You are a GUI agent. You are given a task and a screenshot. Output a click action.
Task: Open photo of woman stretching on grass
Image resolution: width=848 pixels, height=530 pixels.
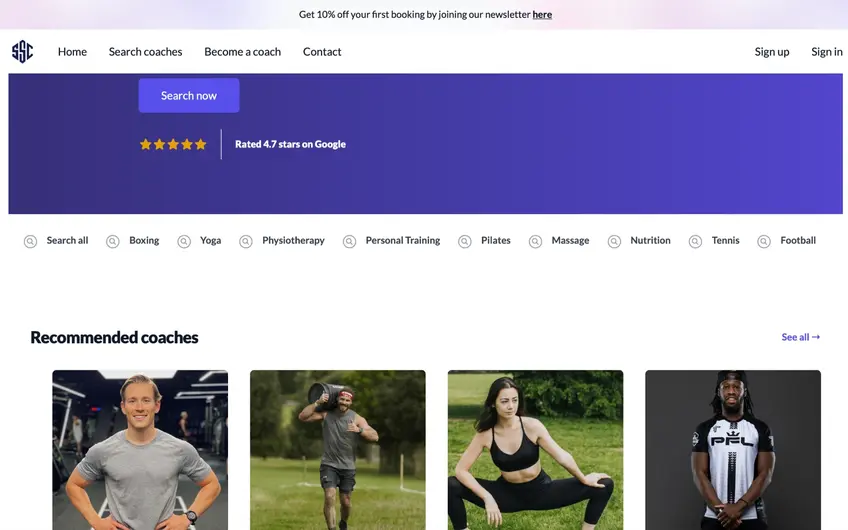click(x=535, y=450)
